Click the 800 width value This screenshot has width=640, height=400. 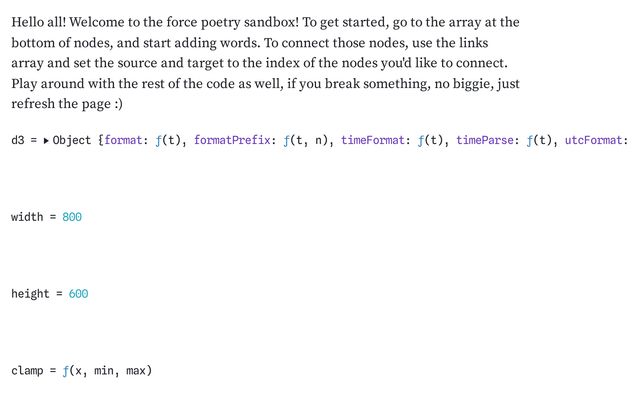pos(72,217)
